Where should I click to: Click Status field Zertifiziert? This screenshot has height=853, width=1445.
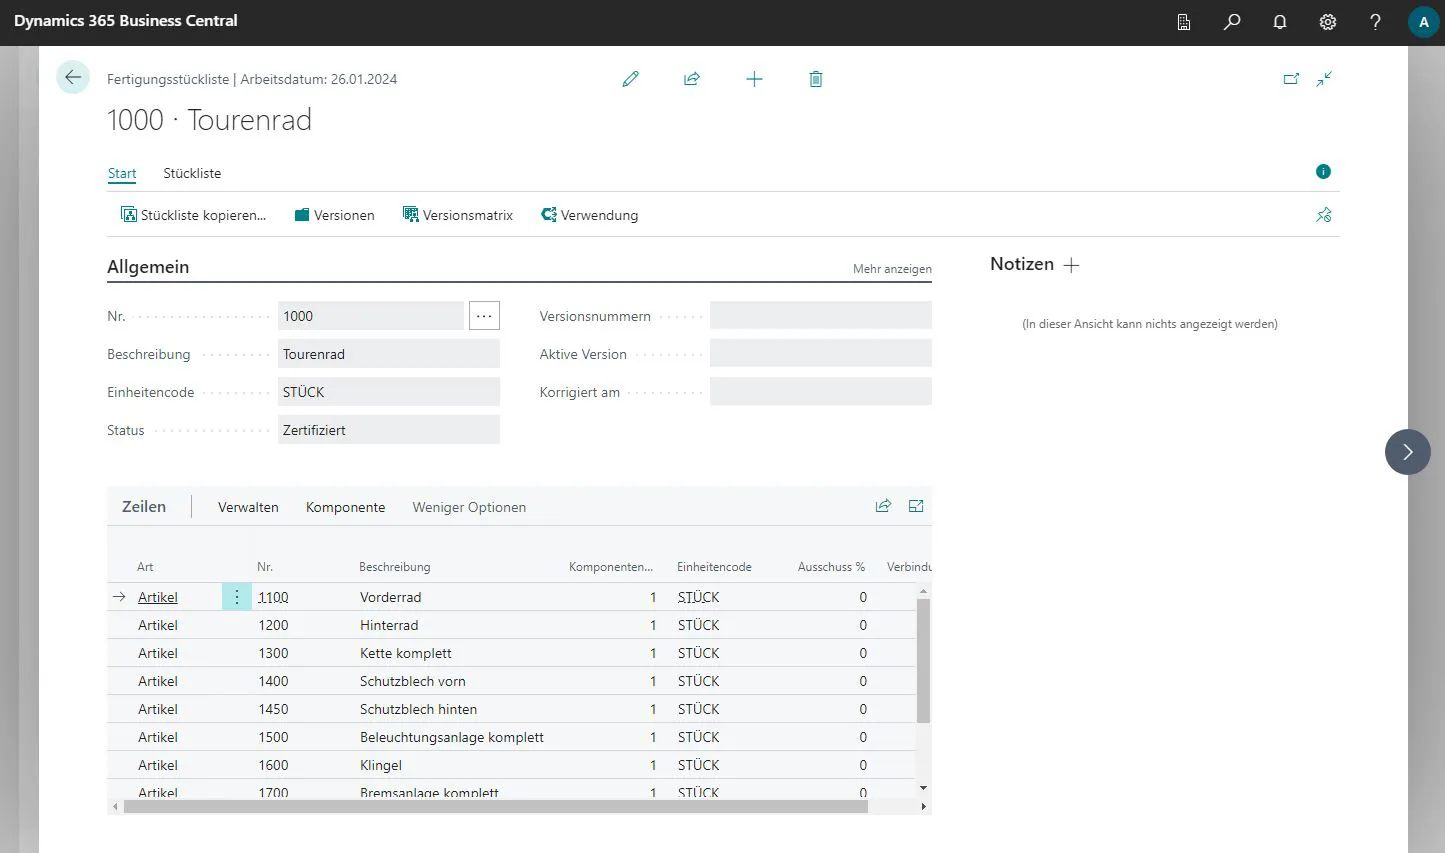click(x=389, y=430)
